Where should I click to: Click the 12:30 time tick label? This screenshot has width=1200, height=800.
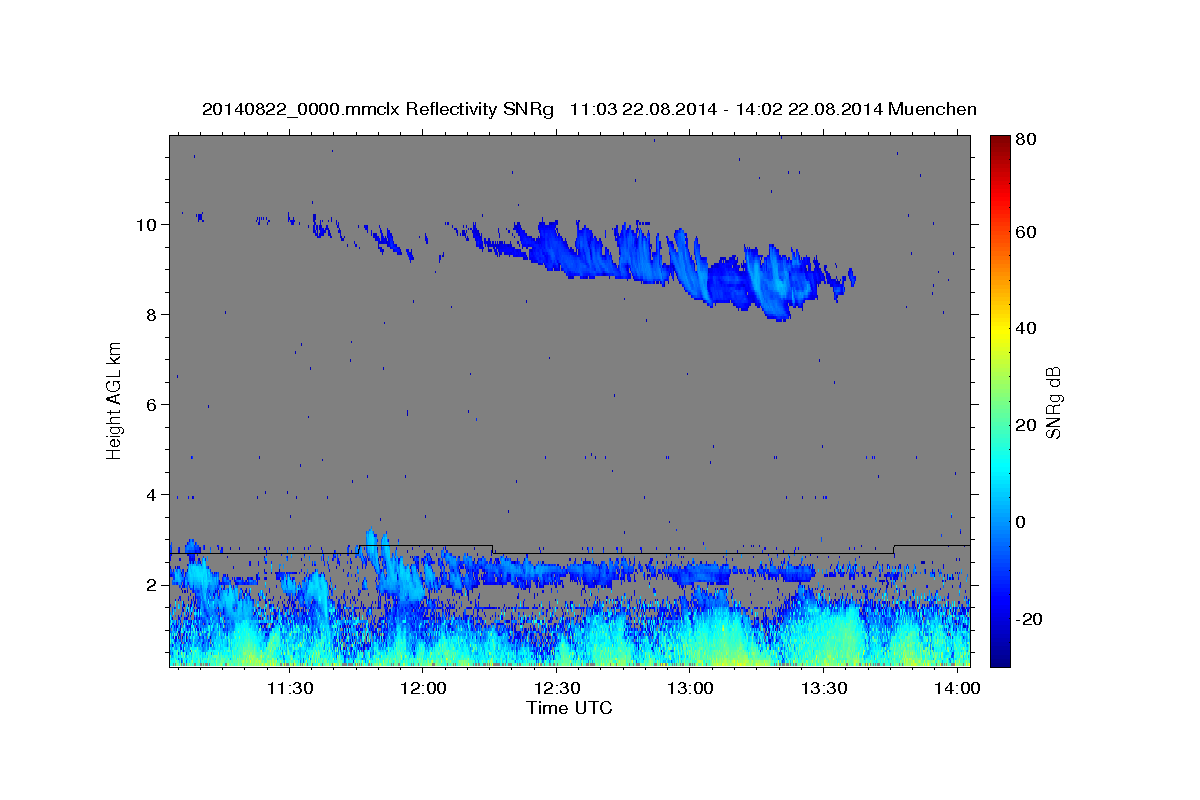[x=557, y=688]
